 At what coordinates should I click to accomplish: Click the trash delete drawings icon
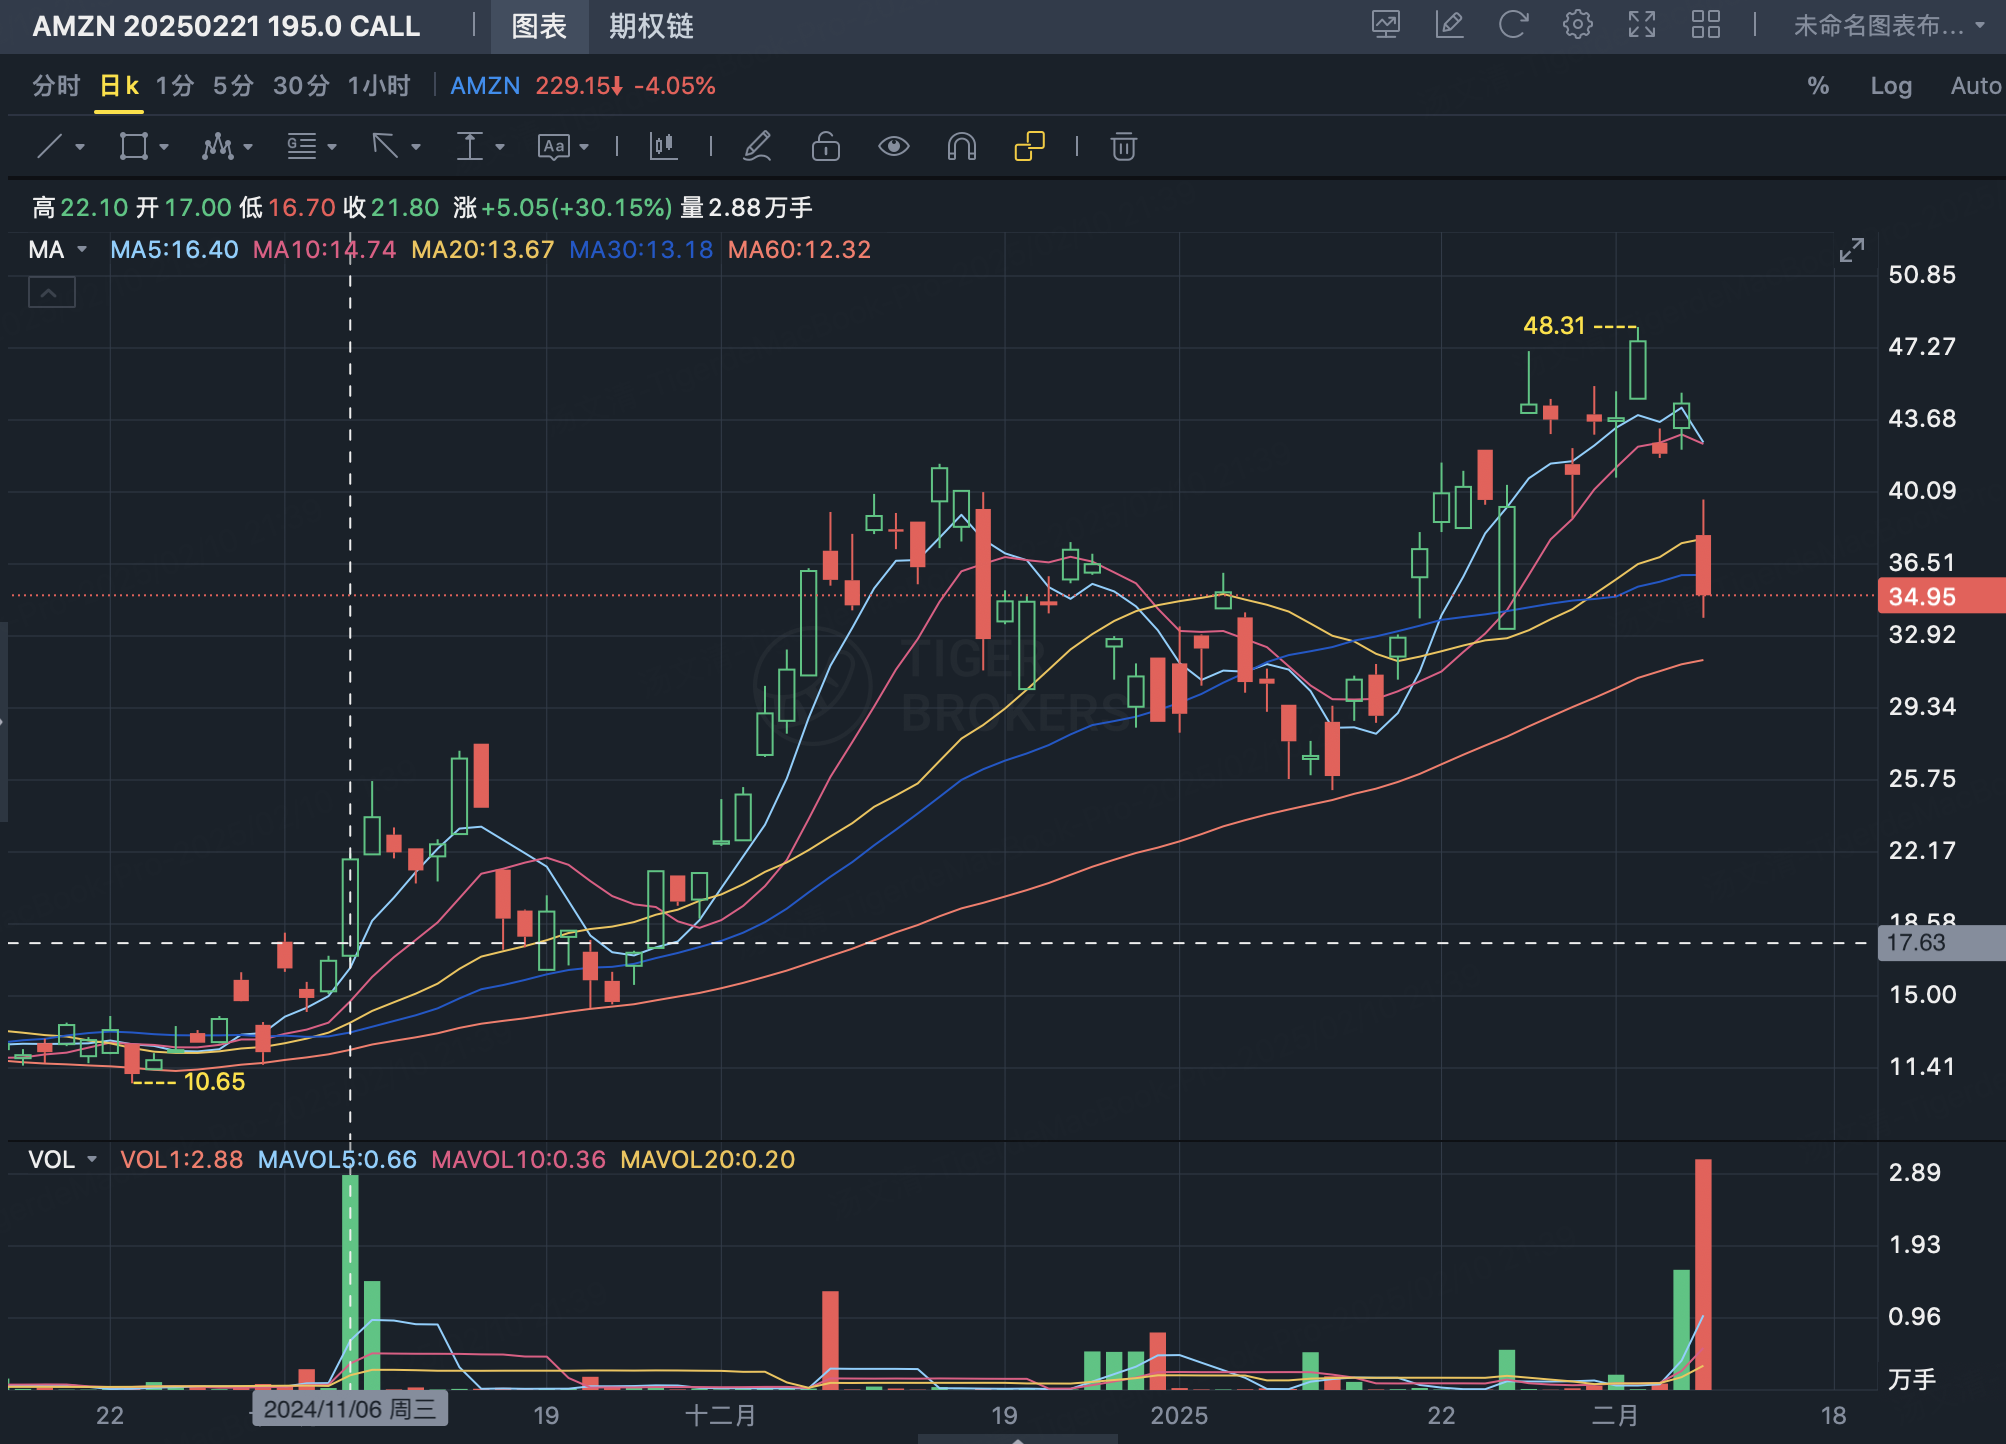pos(1123,147)
